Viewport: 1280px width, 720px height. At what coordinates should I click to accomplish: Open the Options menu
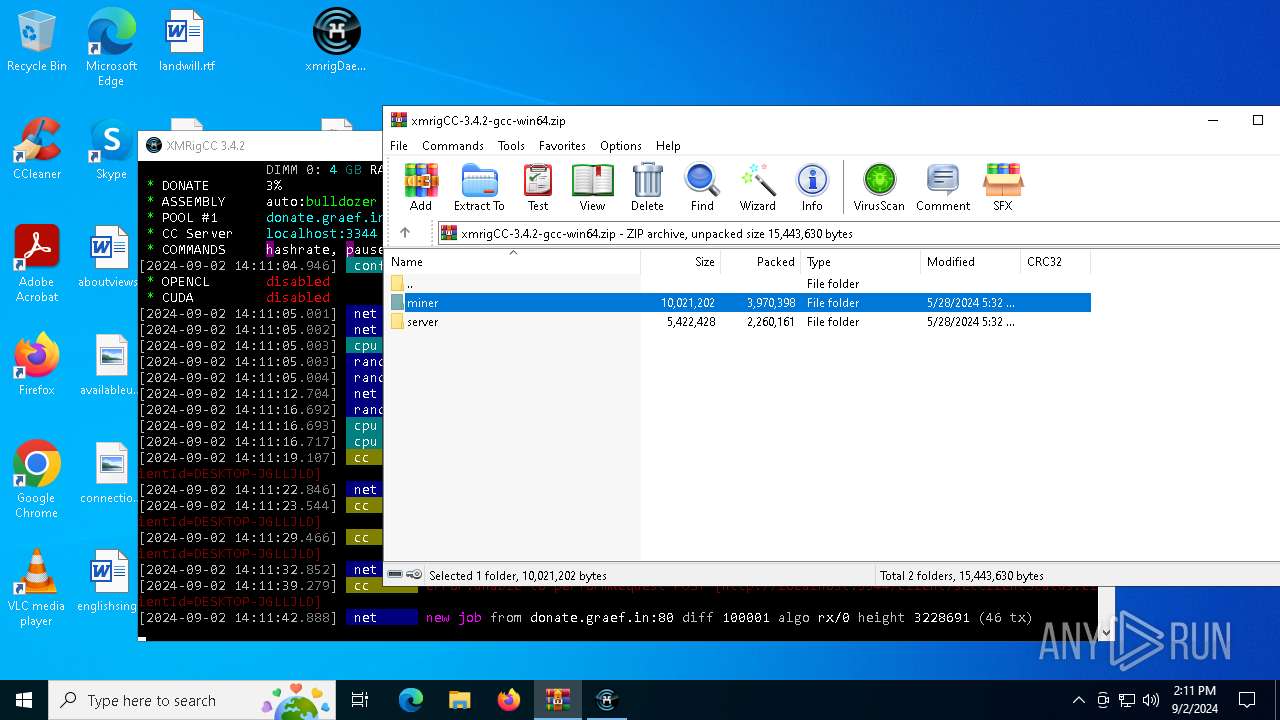621,146
